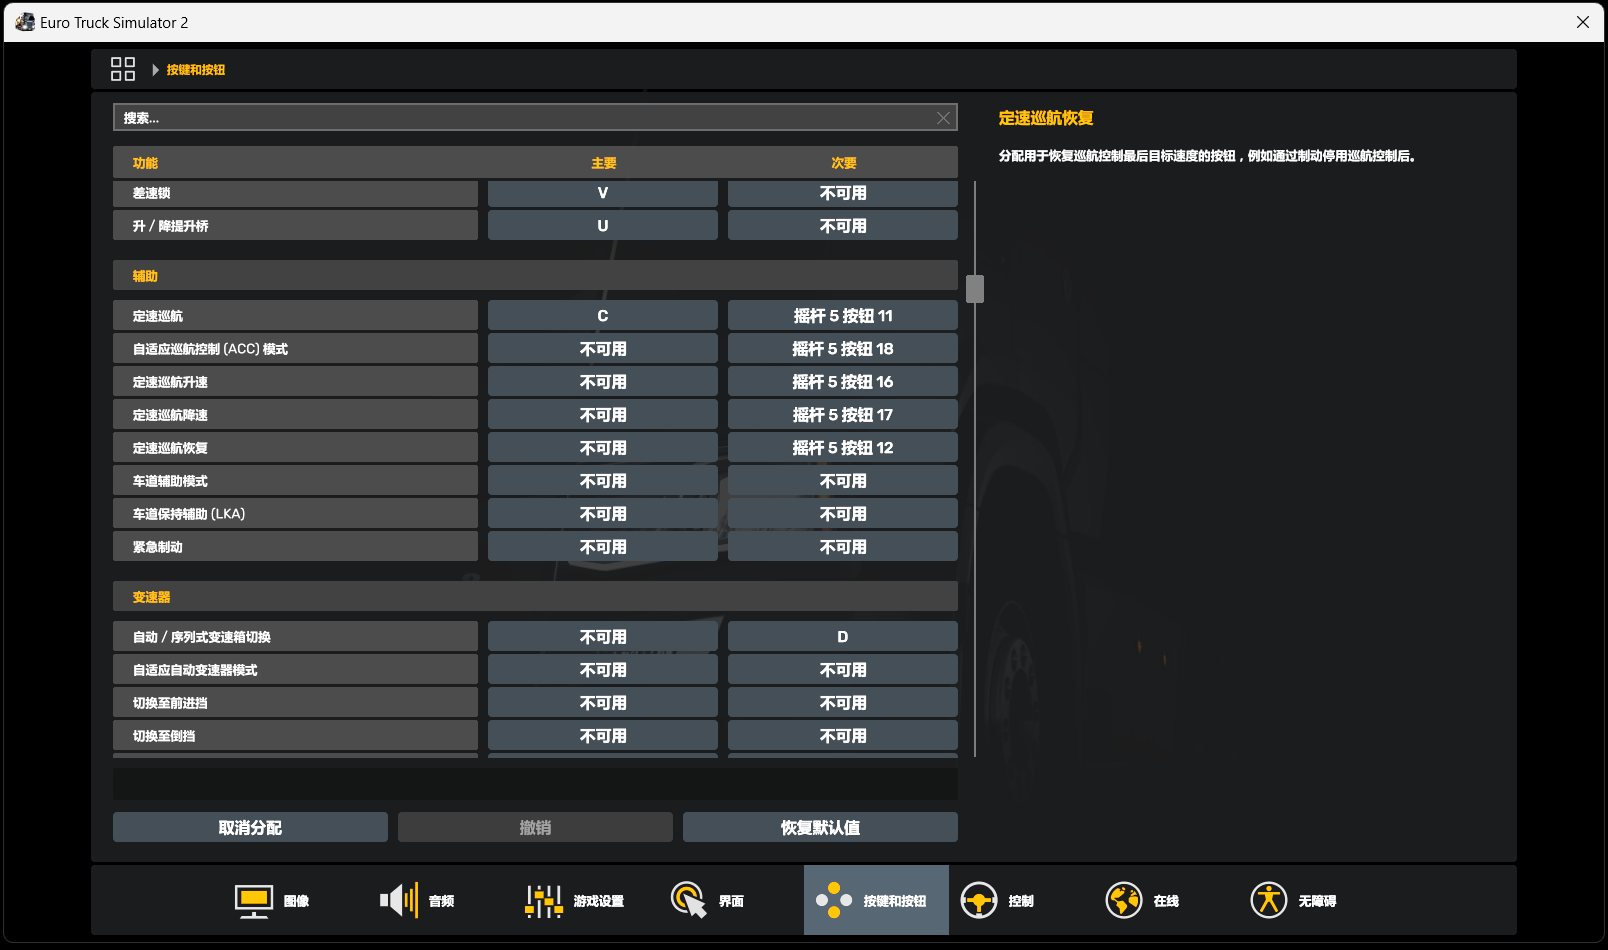
Task: Click the steering wheel 控制 icon
Action: click(x=979, y=901)
